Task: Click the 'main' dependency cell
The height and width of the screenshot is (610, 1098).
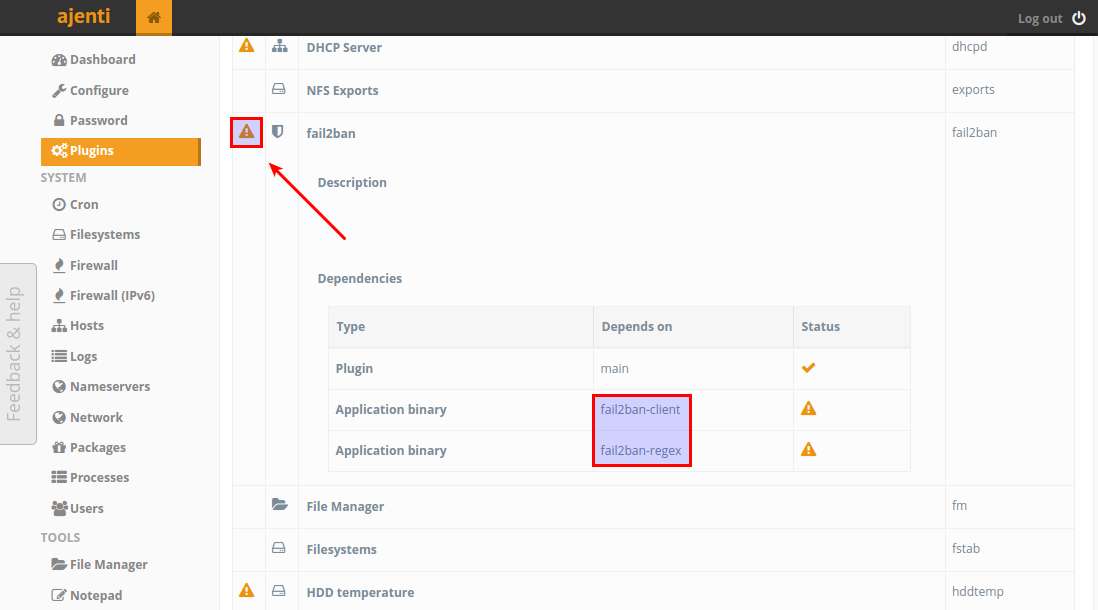Action: 614,368
